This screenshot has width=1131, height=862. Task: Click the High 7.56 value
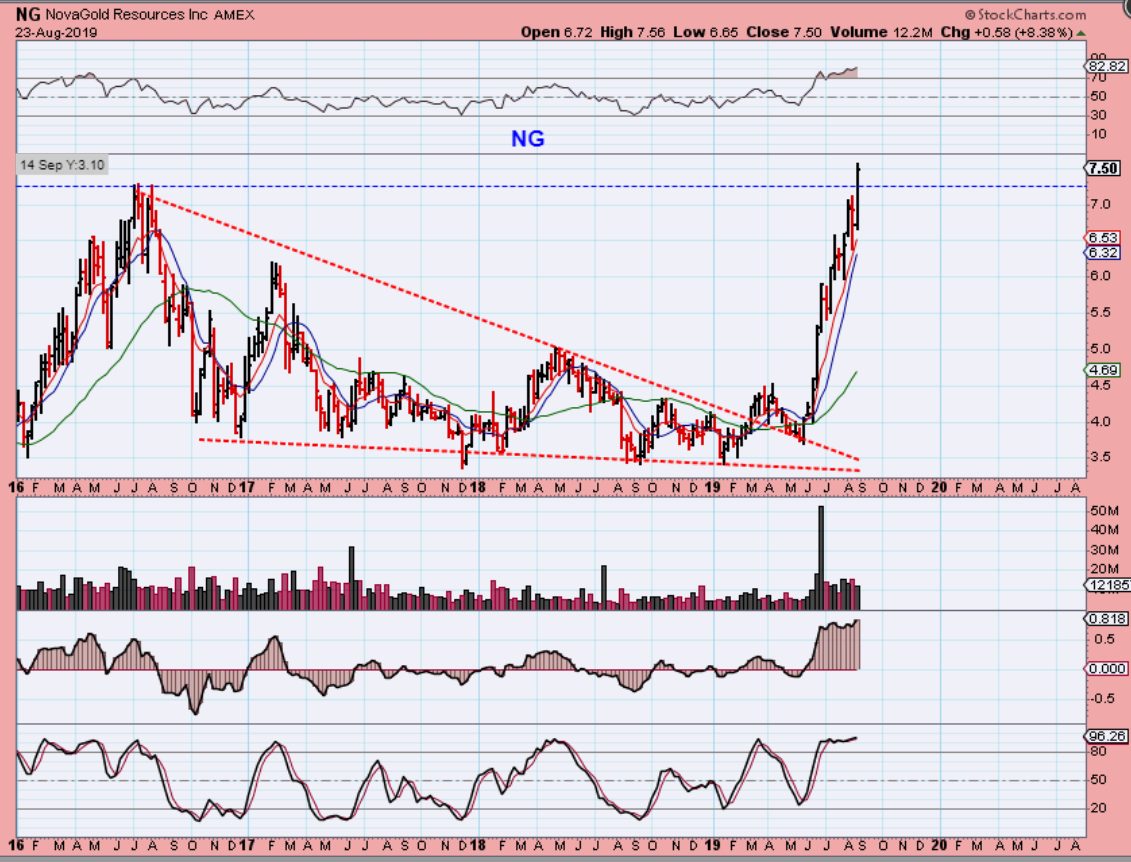coord(633,32)
